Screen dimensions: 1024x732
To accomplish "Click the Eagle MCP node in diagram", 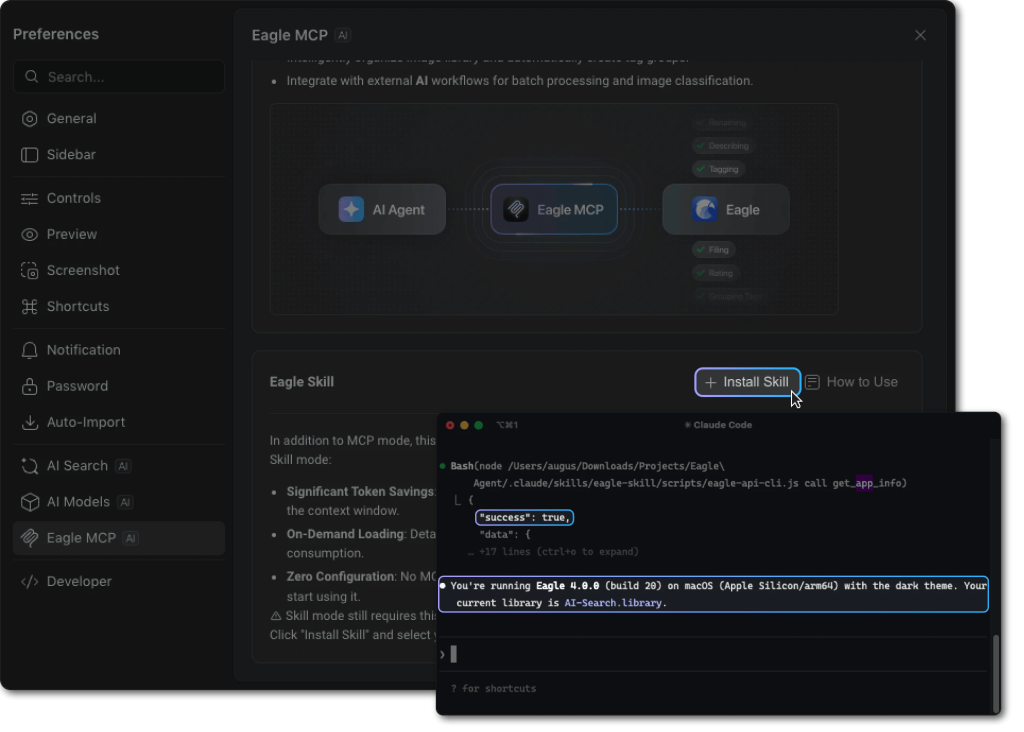I will (x=554, y=210).
